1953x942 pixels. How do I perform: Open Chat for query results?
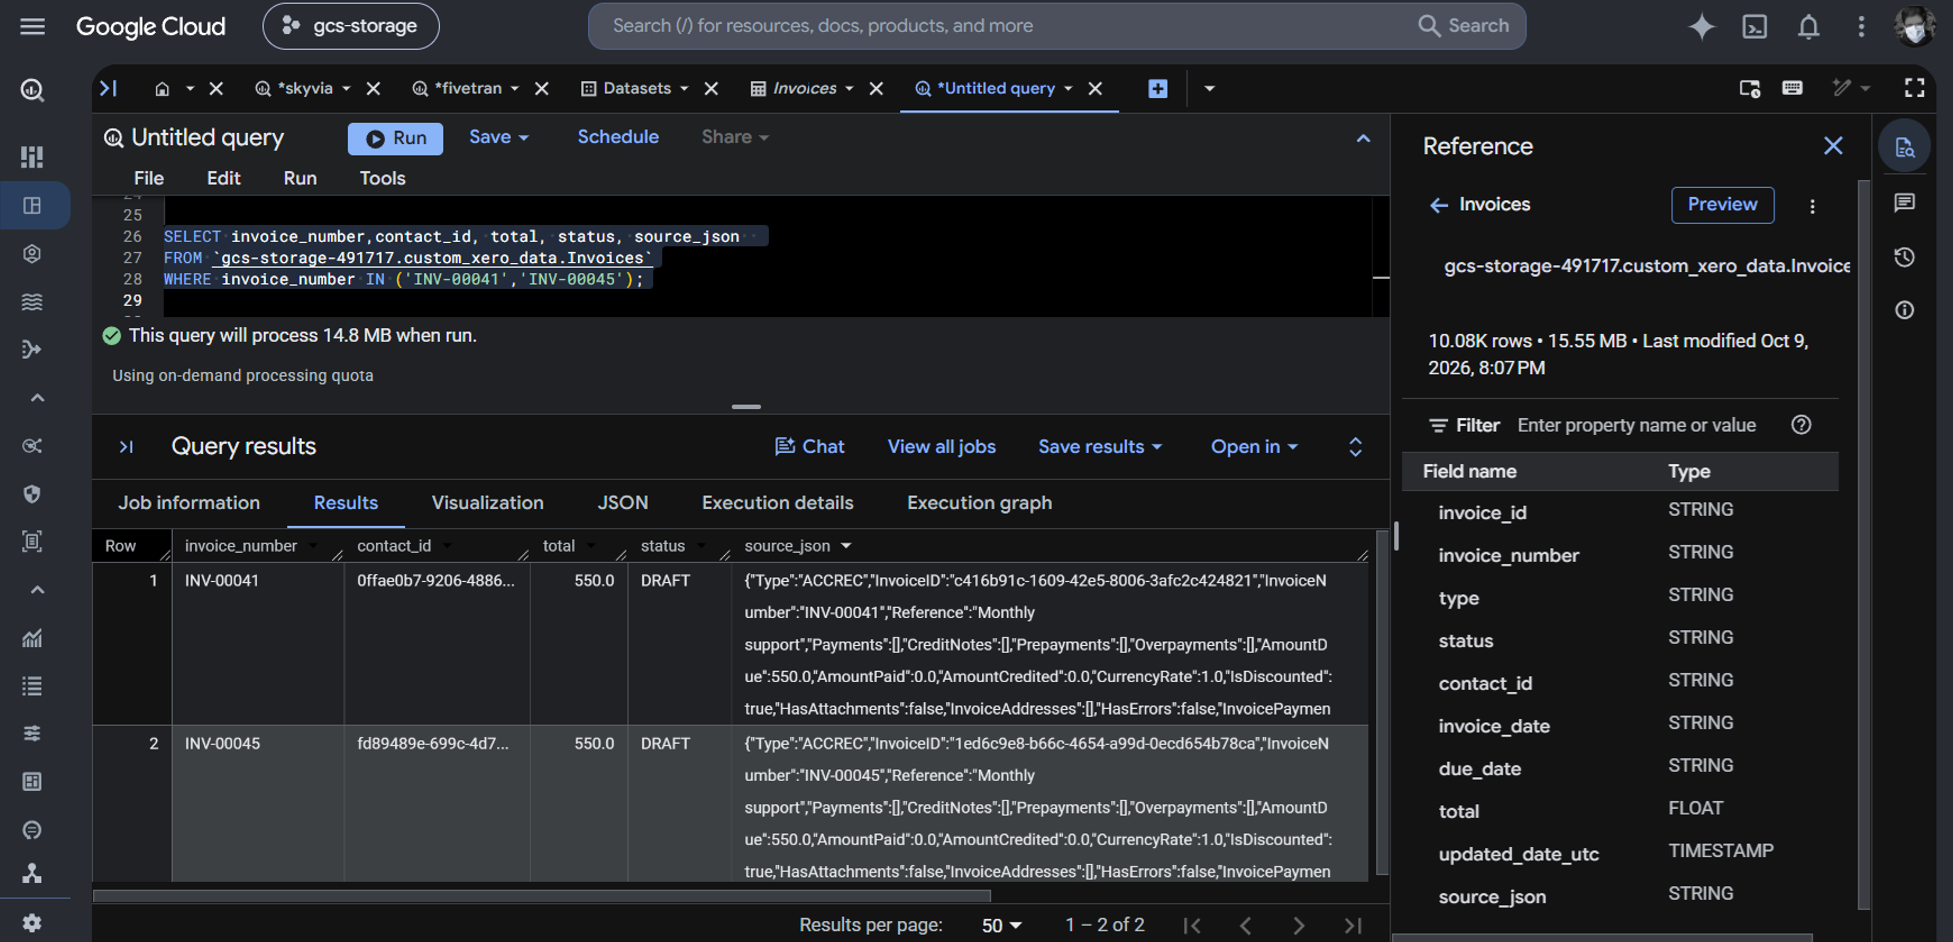pos(810,447)
